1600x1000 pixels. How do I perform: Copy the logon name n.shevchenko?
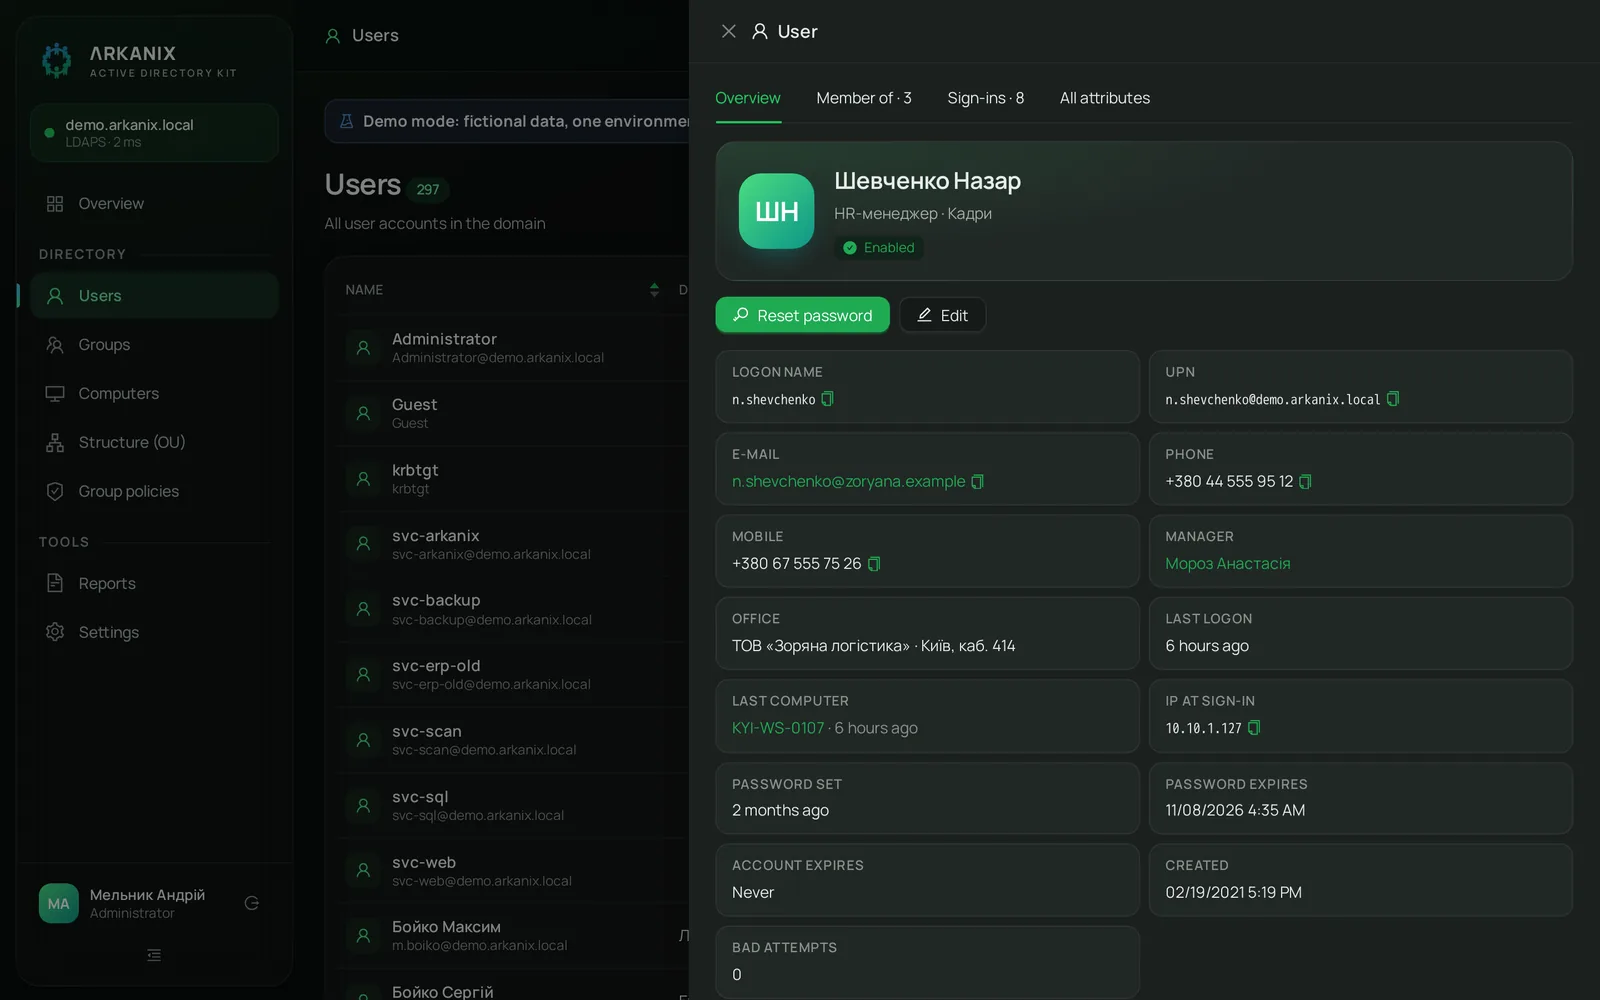827,399
